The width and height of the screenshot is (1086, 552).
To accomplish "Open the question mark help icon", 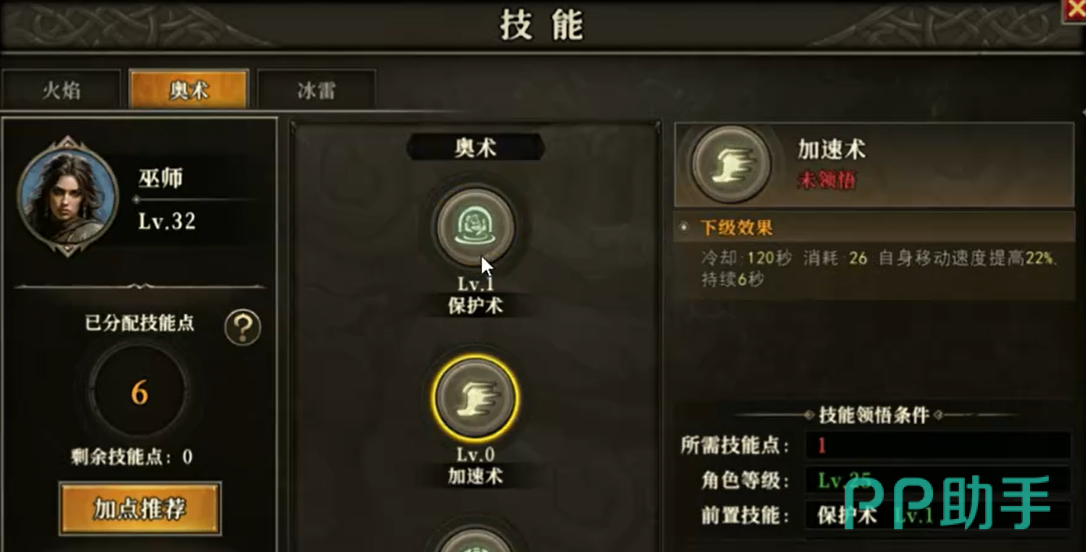I will point(242,327).
